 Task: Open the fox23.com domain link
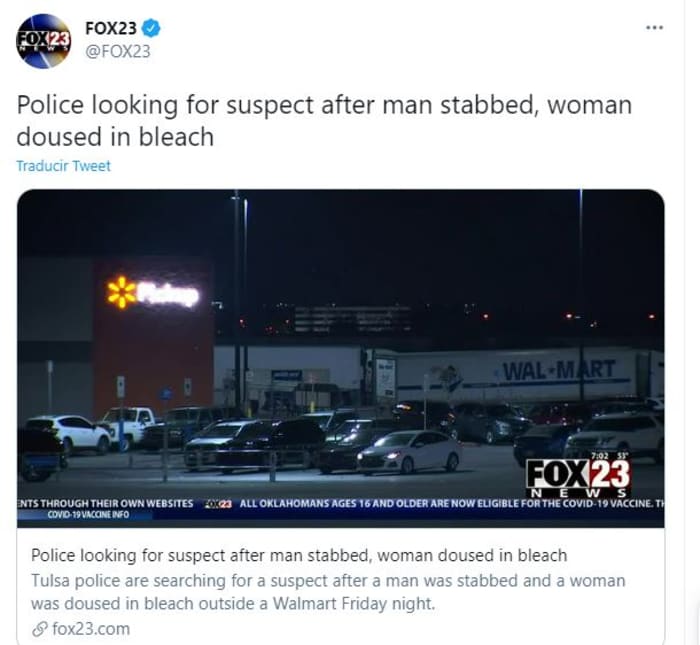[91, 629]
